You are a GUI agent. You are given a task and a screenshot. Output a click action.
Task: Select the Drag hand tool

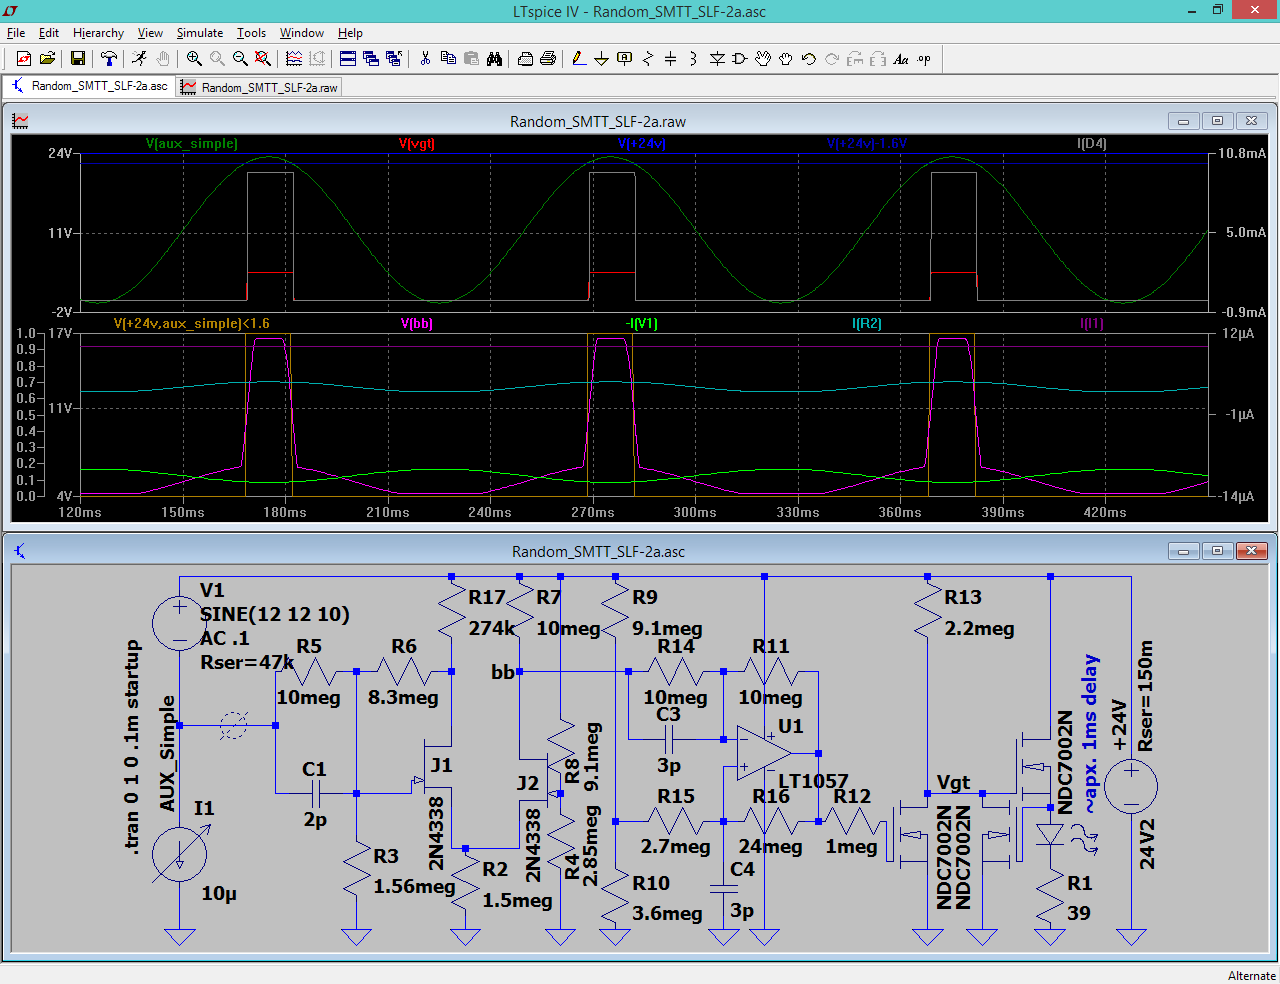[786, 59]
